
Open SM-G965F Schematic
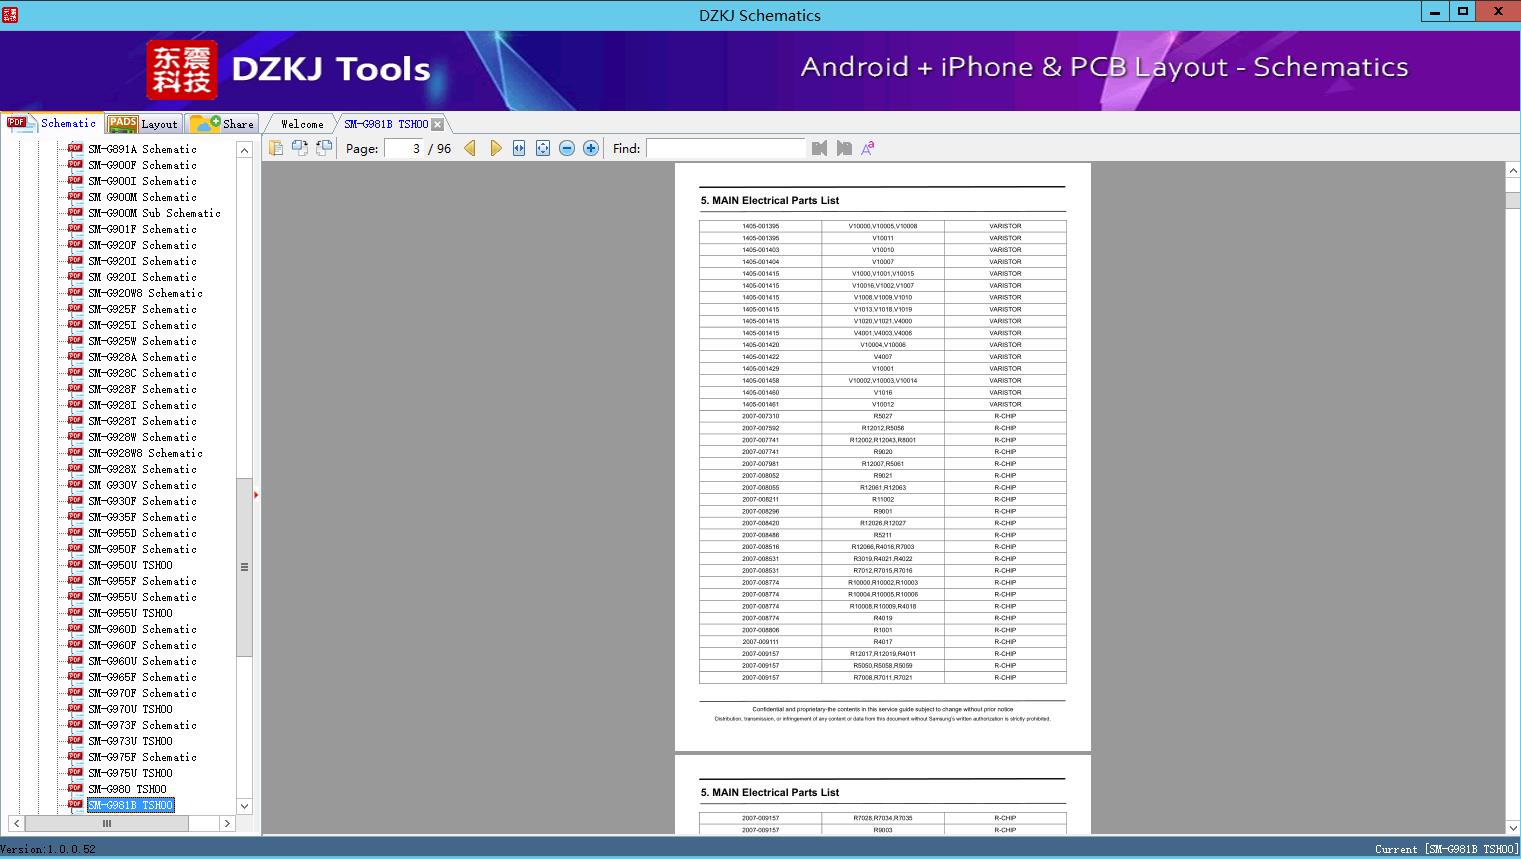142,677
